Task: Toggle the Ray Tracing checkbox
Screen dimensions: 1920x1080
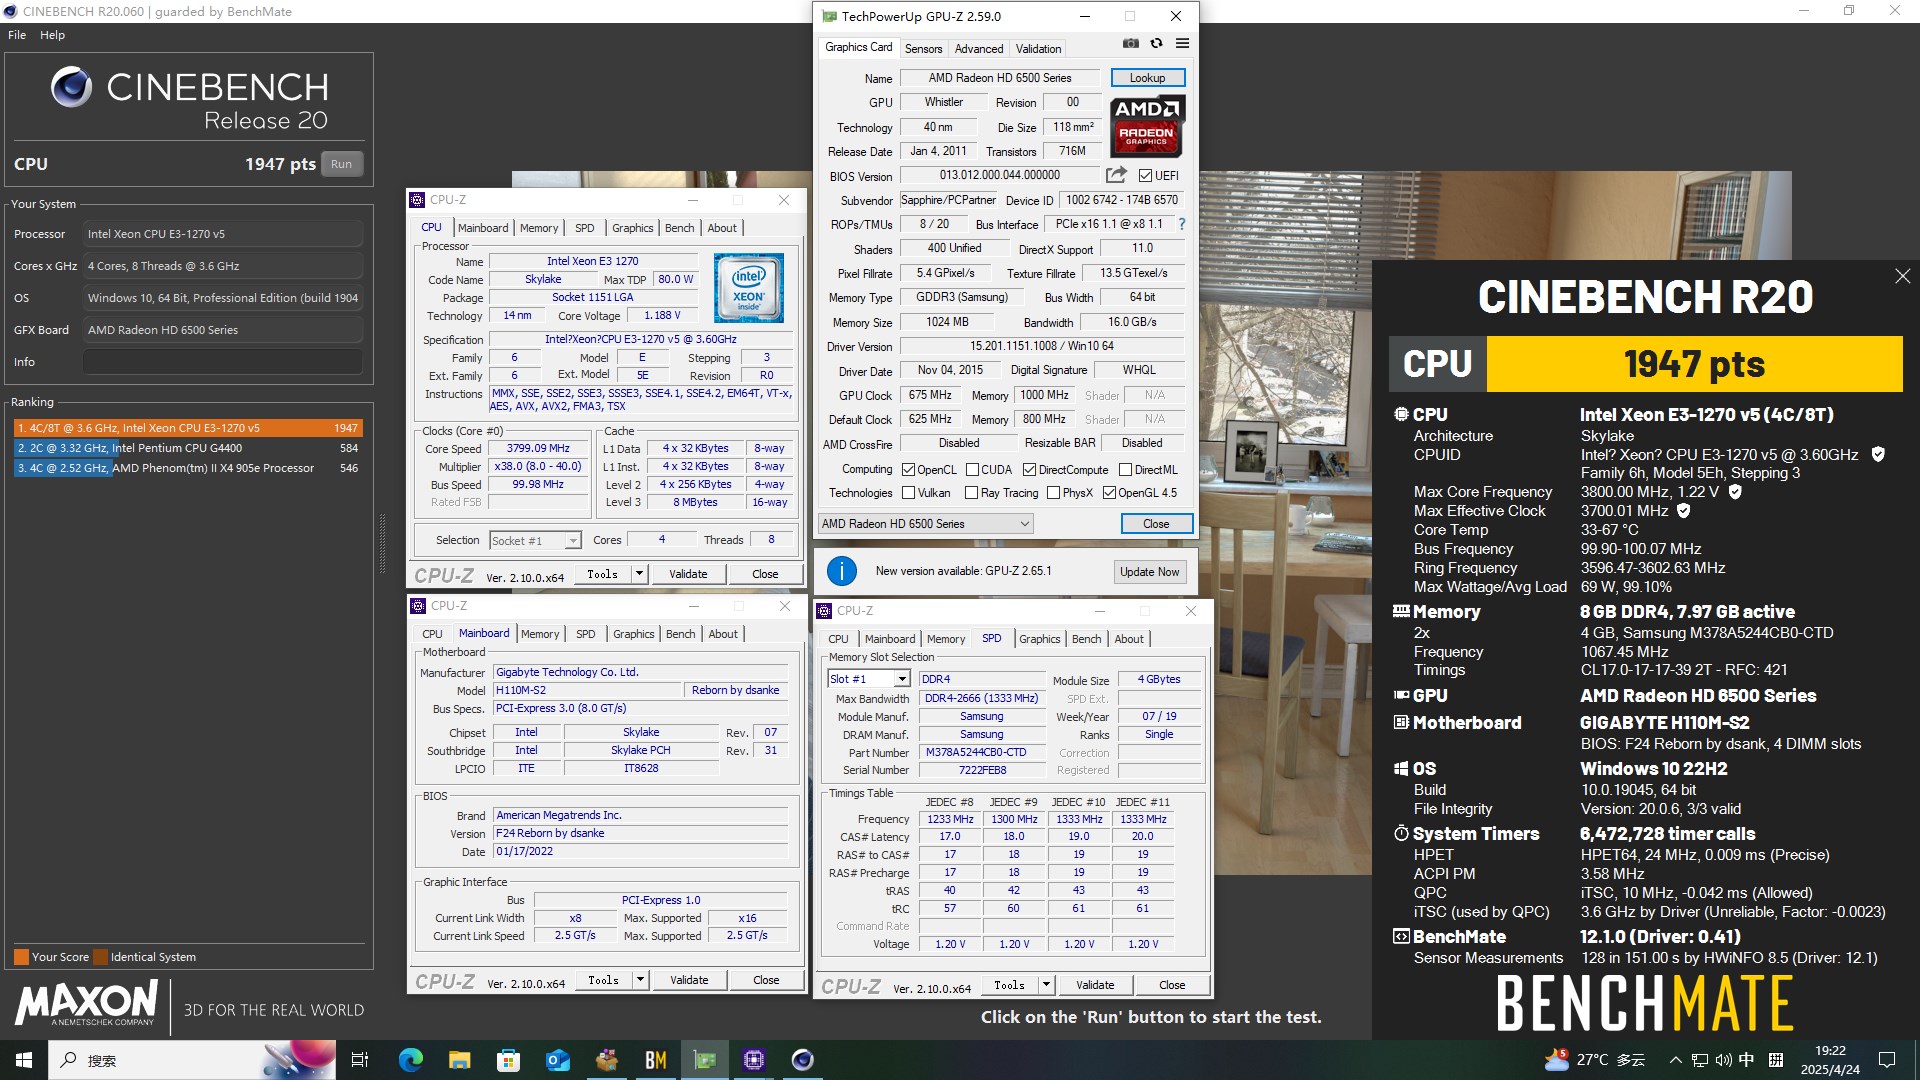Action: coord(971,493)
